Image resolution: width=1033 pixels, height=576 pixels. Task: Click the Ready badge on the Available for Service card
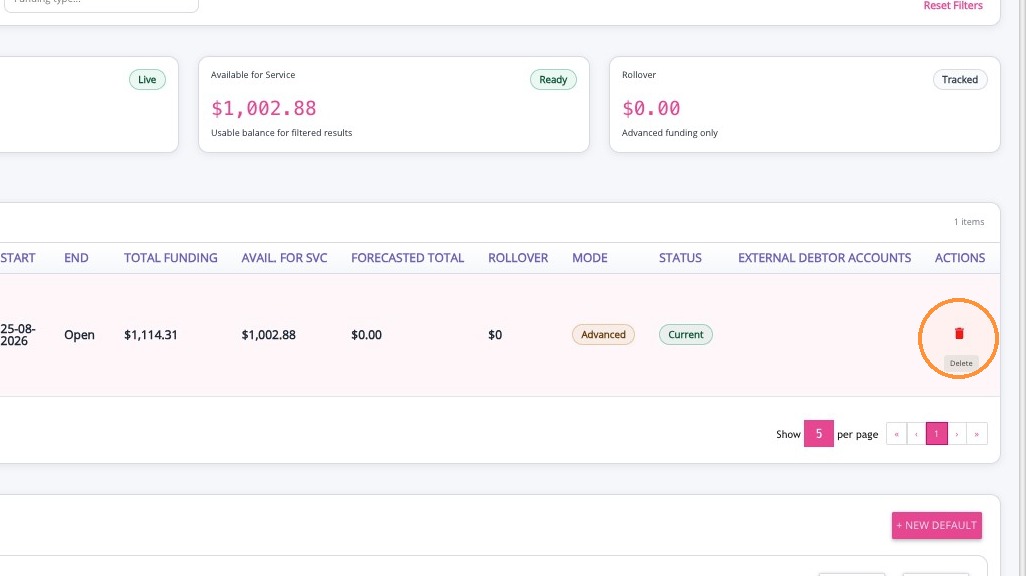tap(553, 80)
